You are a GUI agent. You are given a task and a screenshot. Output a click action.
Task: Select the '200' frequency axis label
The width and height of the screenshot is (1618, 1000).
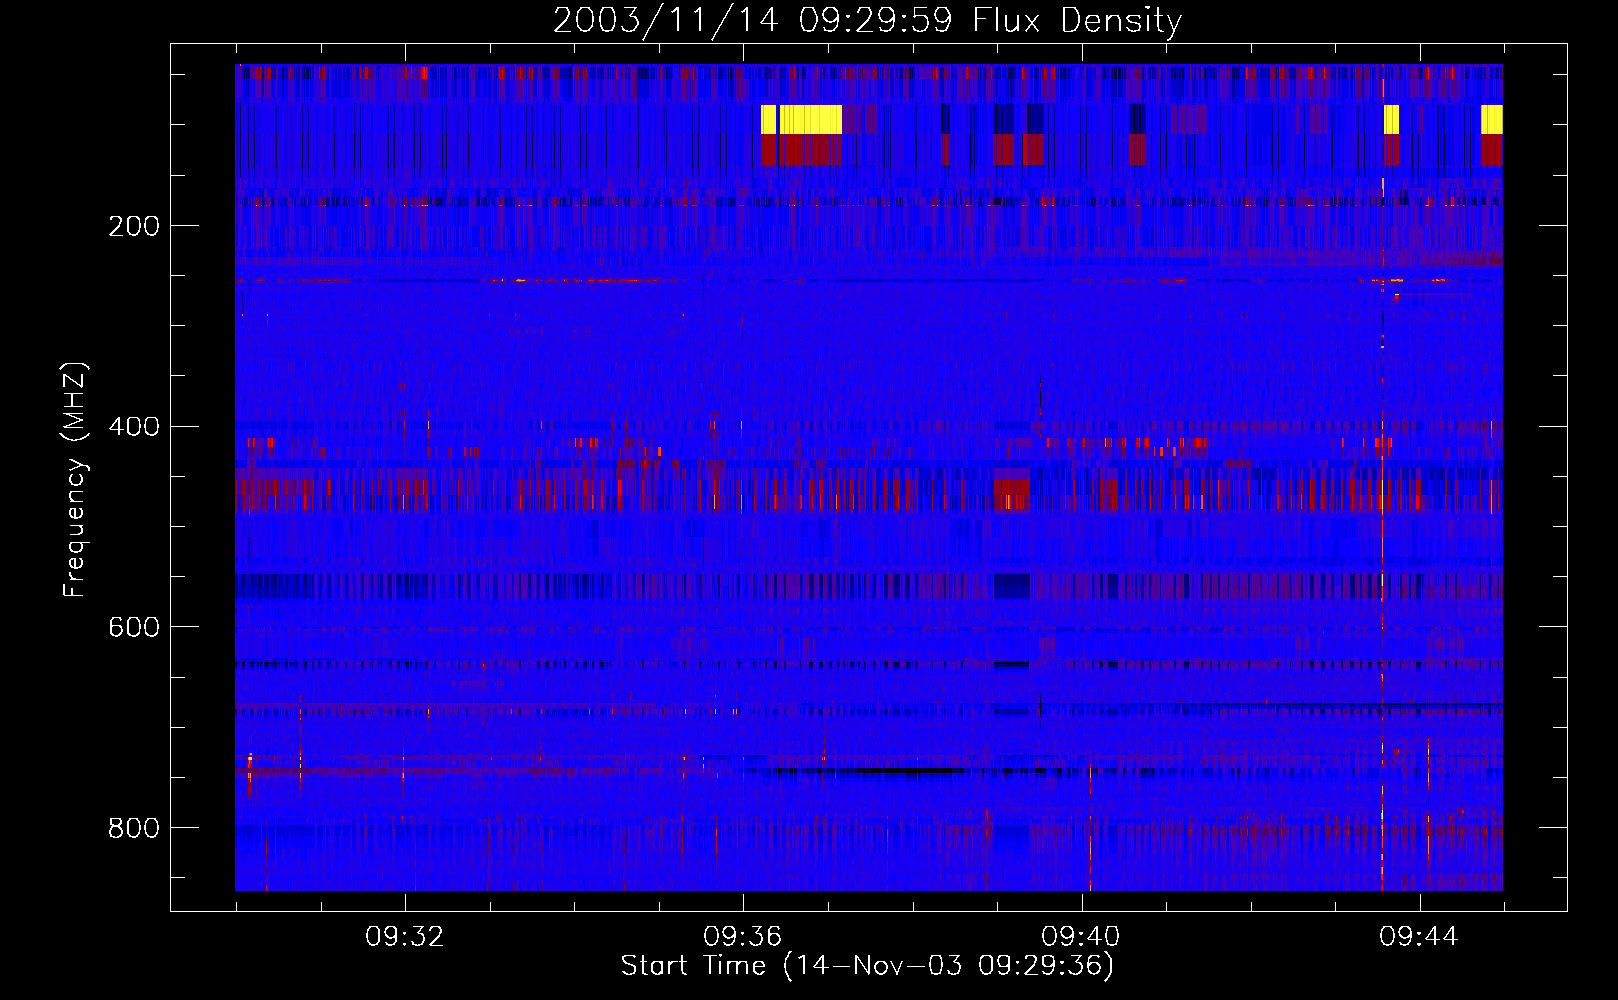click(134, 226)
